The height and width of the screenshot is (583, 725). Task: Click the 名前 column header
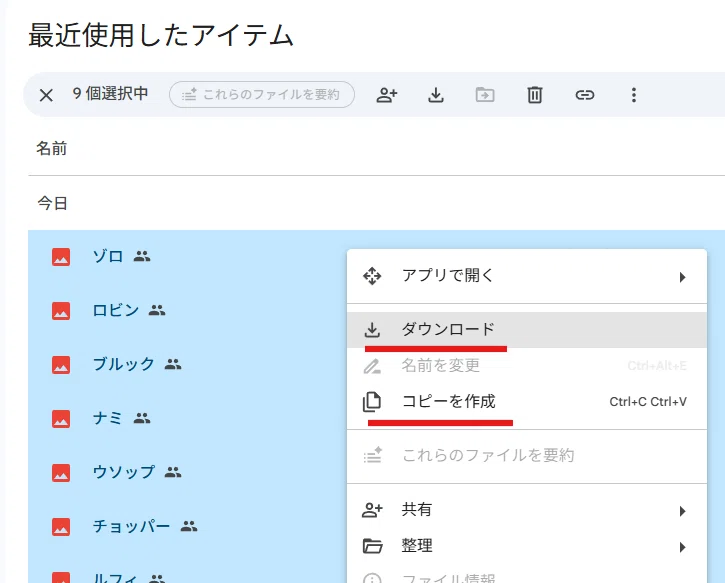pyautogui.click(x=52, y=148)
